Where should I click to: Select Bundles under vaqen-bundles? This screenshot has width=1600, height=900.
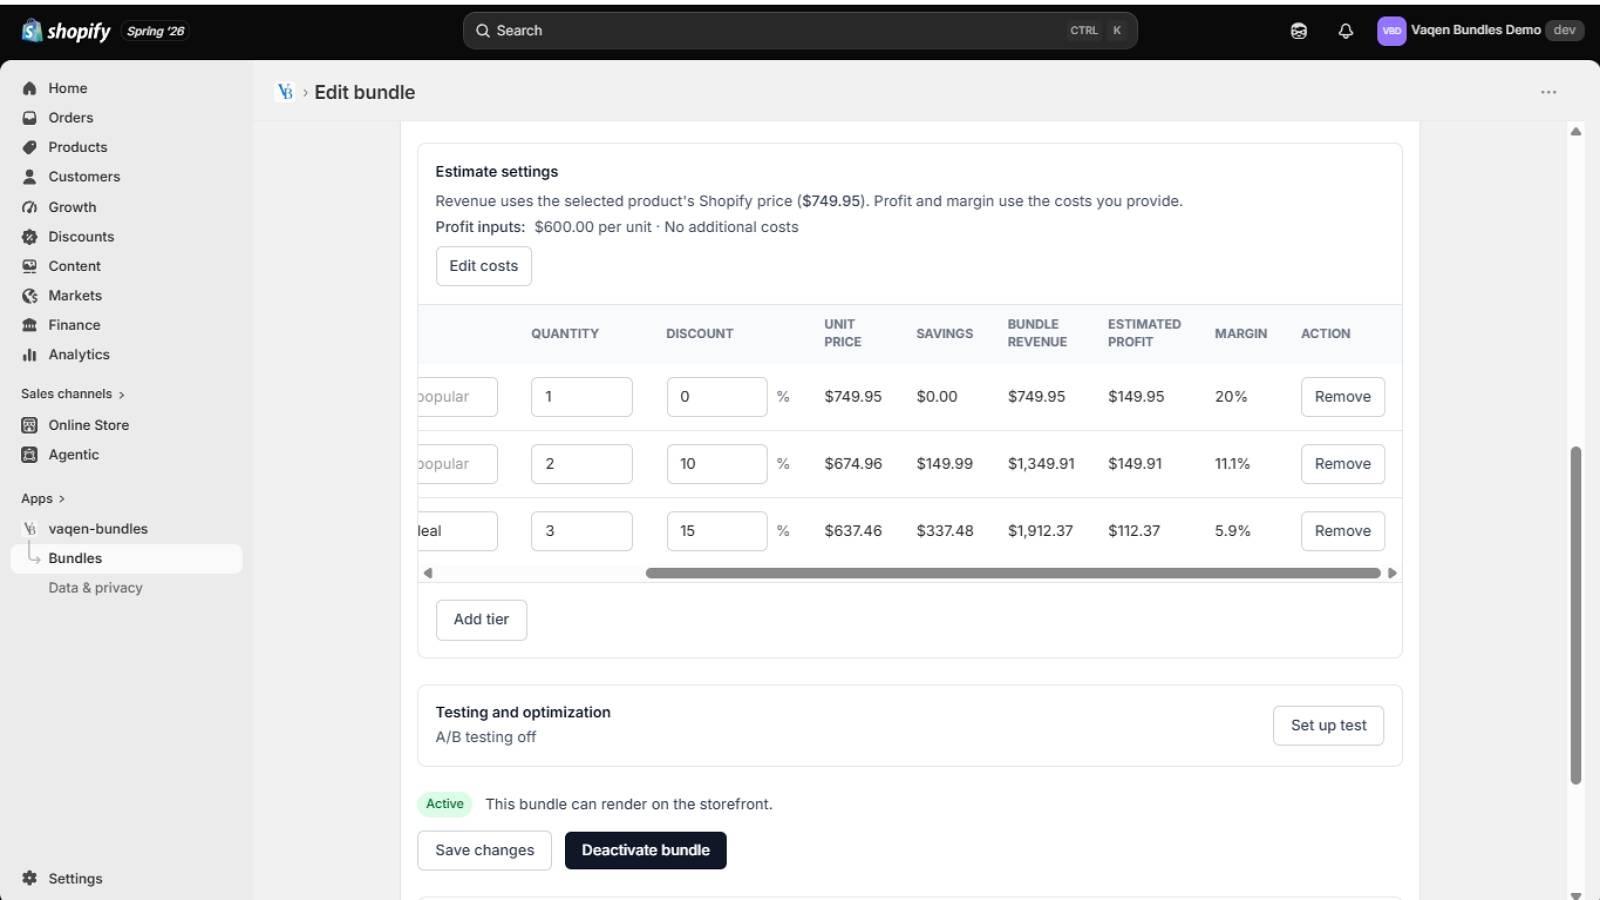click(x=126, y=558)
